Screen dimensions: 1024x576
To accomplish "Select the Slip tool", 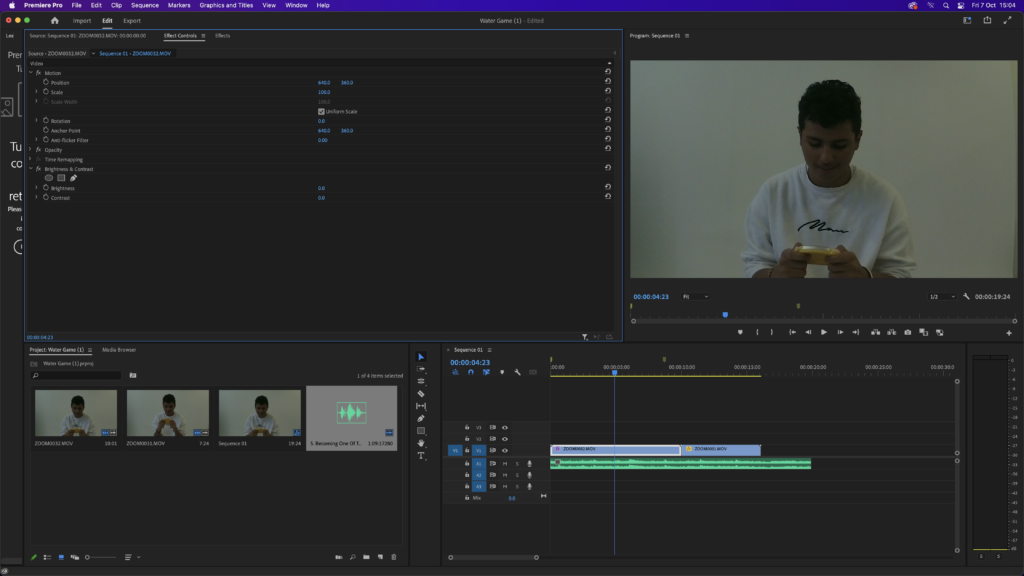I will 421,406.
